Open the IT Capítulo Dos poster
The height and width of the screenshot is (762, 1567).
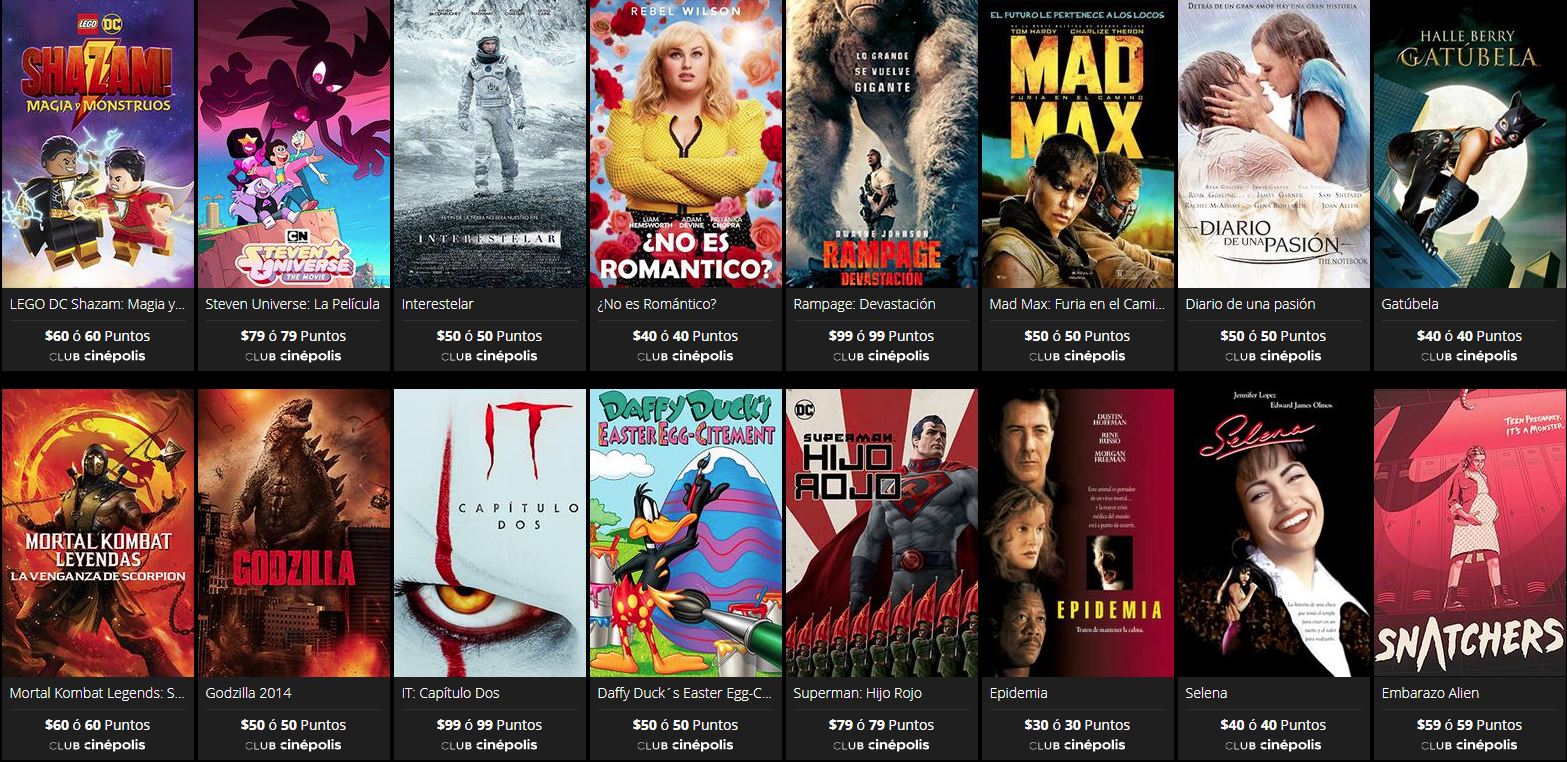tap(490, 533)
